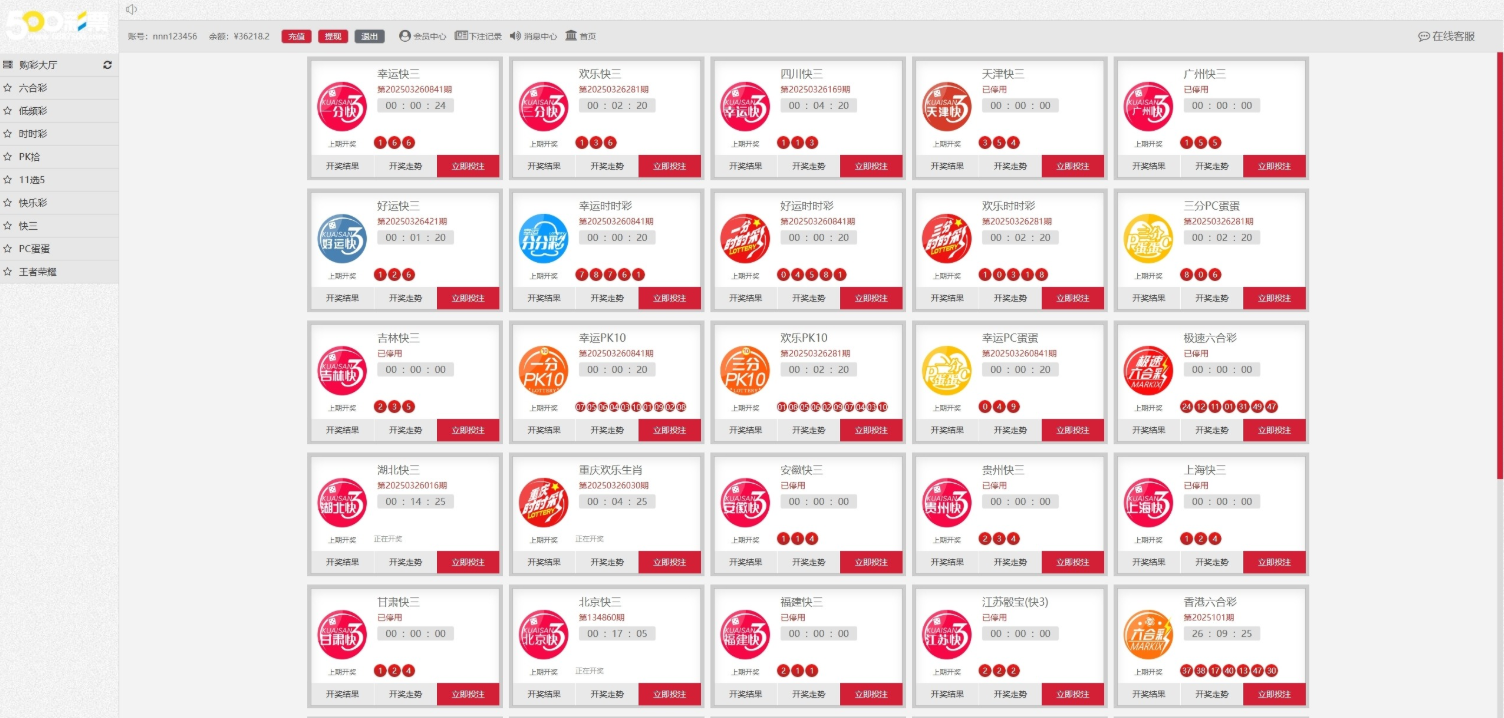Open 消息中心 message center icon
1504x718 pixels.
pos(515,36)
